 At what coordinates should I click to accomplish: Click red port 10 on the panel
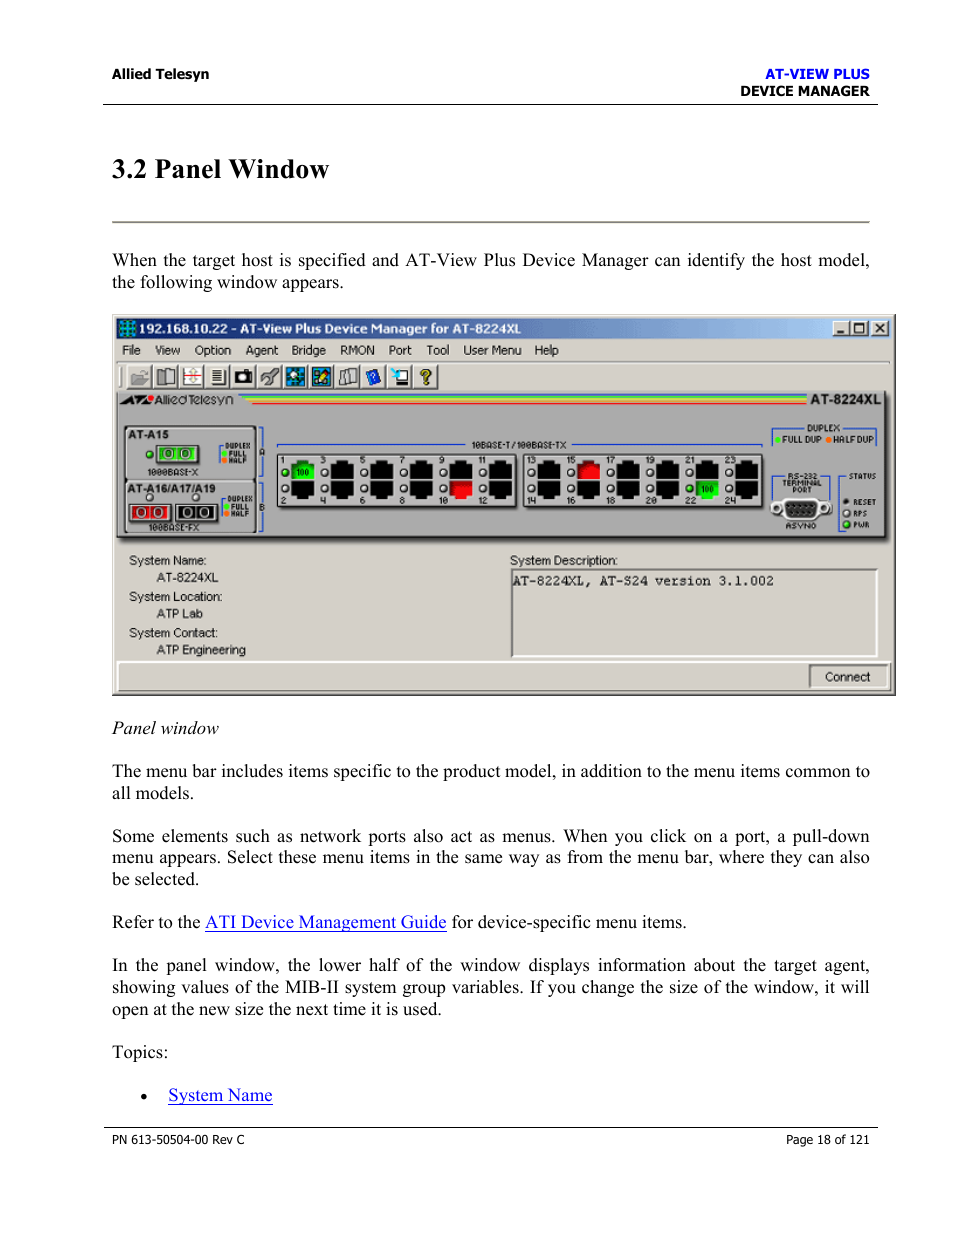(461, 489)
